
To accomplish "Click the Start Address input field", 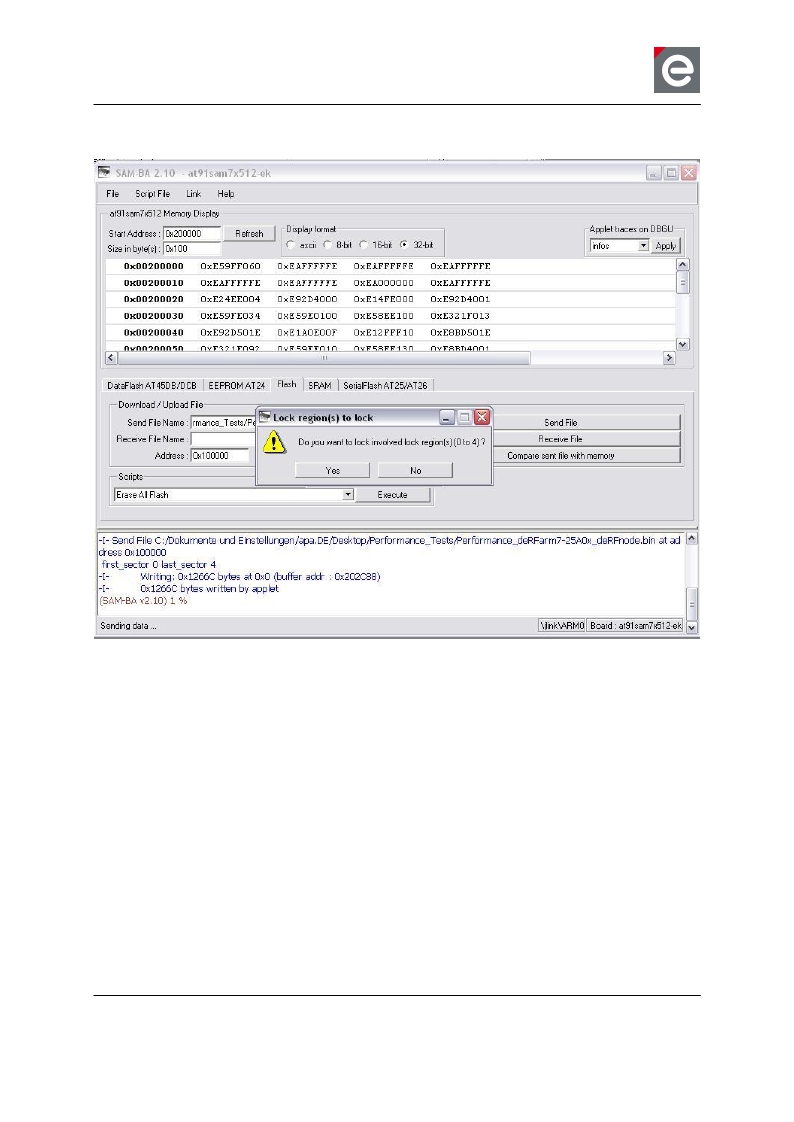I will (x=192, y=233).
